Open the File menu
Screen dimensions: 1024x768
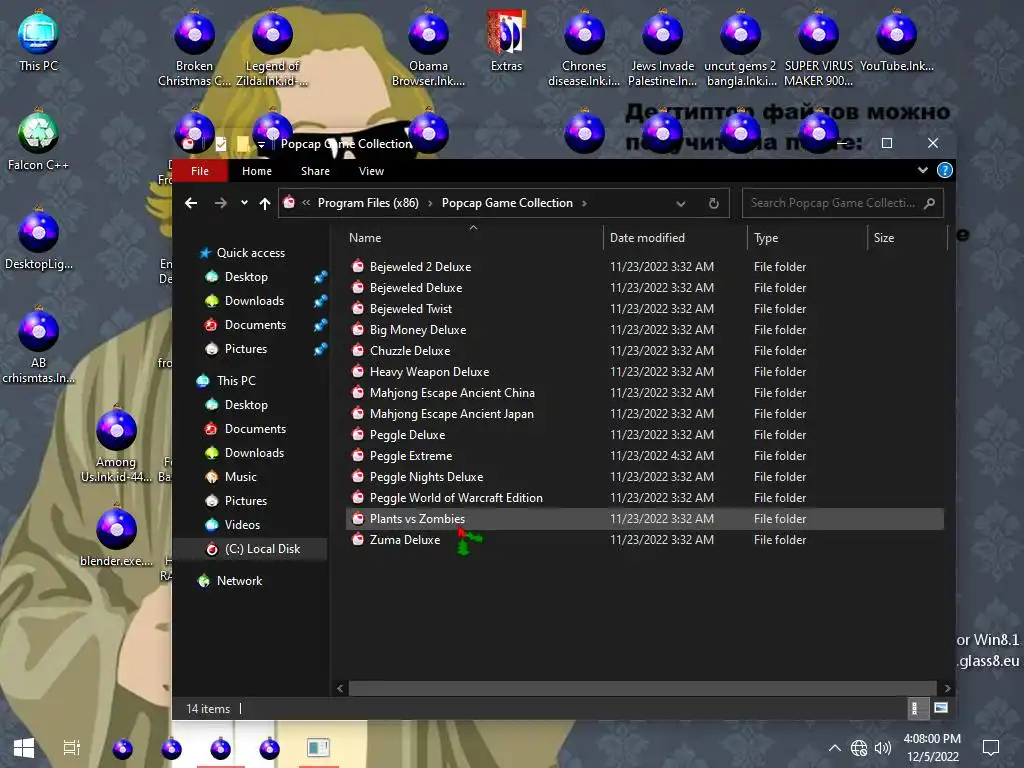pyautogui.click(x=200, y=170)
